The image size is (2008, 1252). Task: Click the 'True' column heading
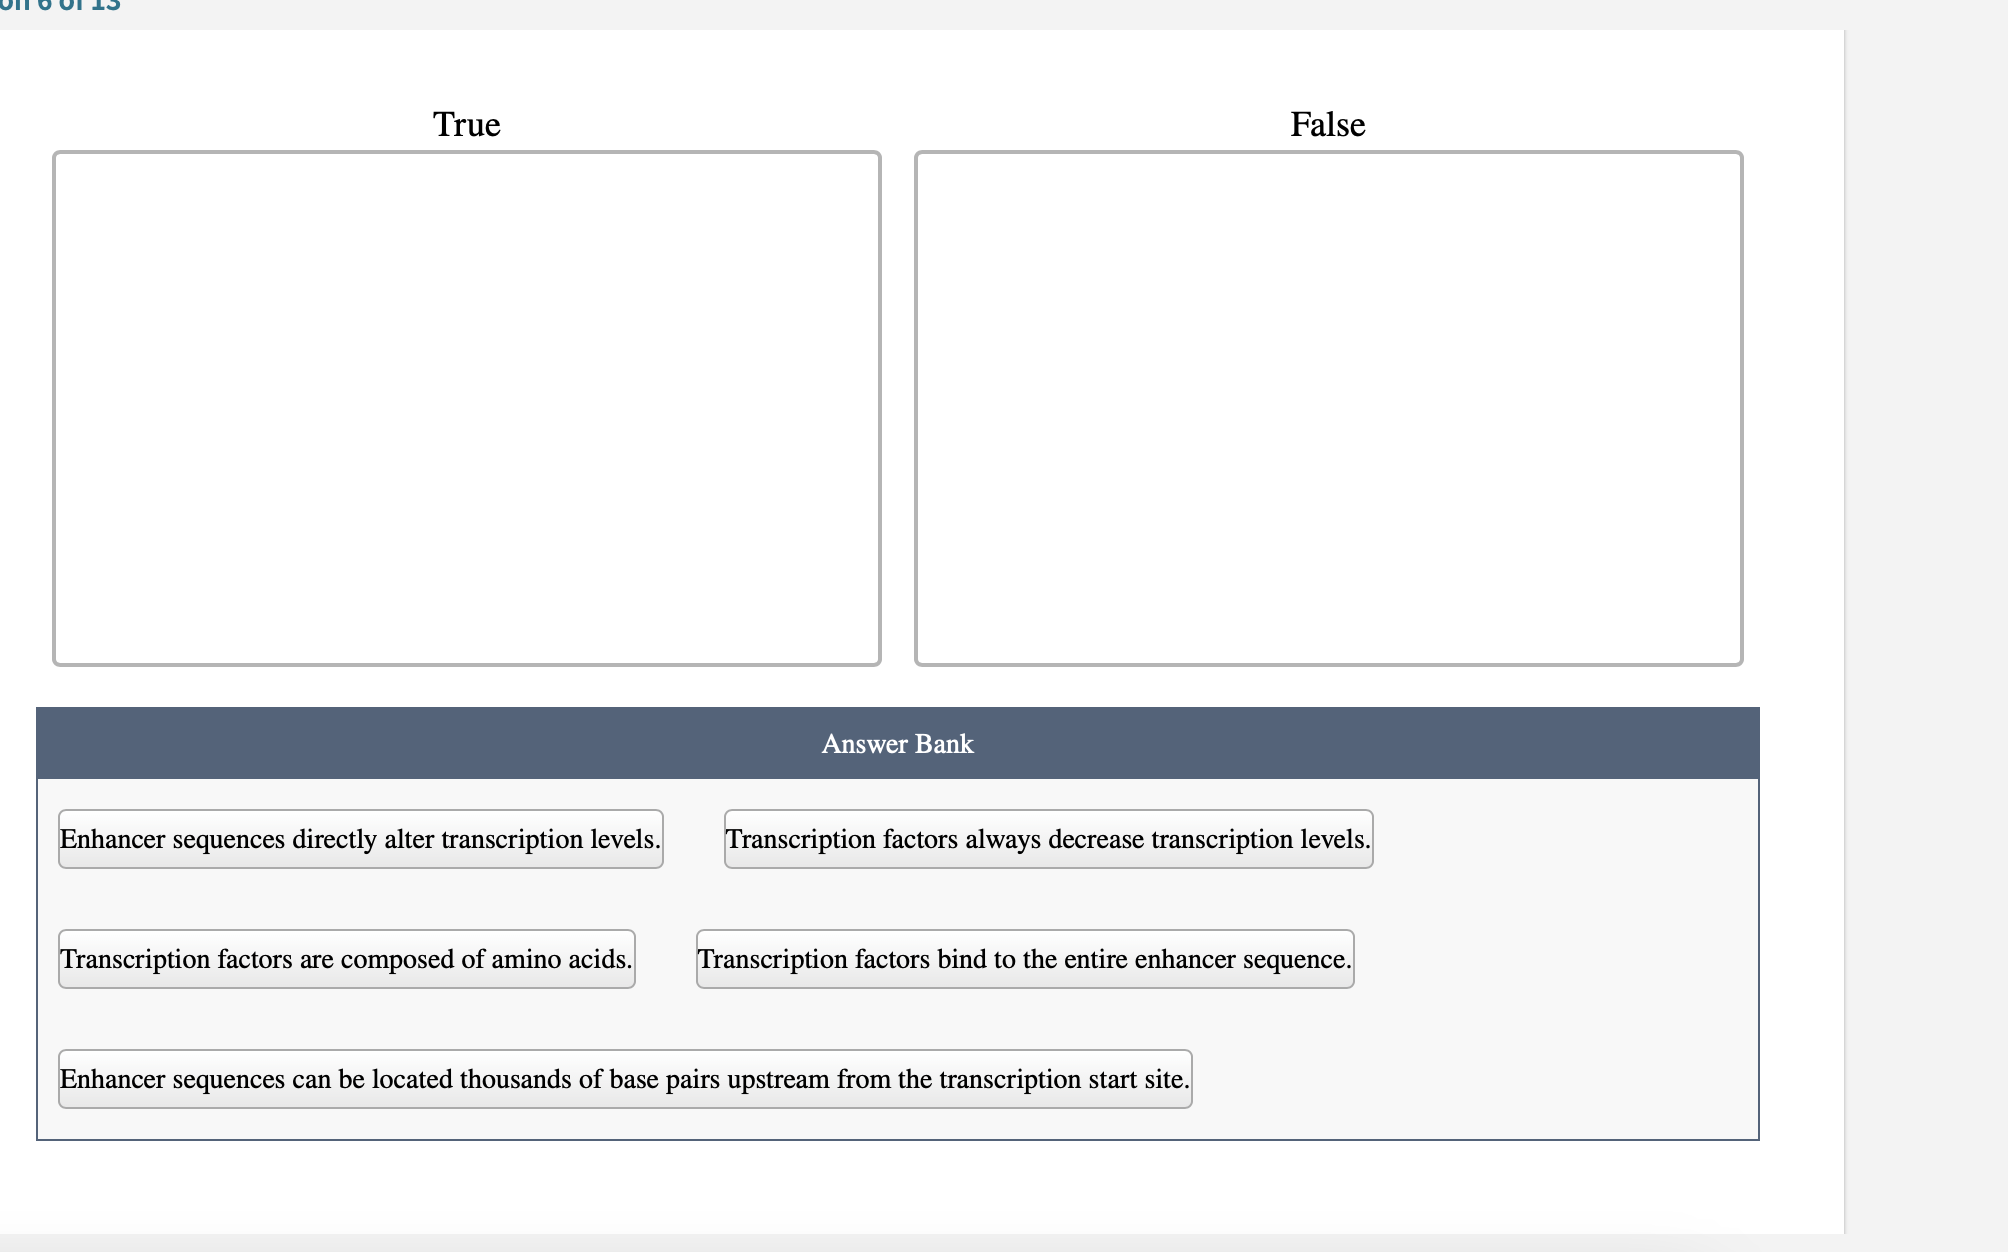(467, 124)
